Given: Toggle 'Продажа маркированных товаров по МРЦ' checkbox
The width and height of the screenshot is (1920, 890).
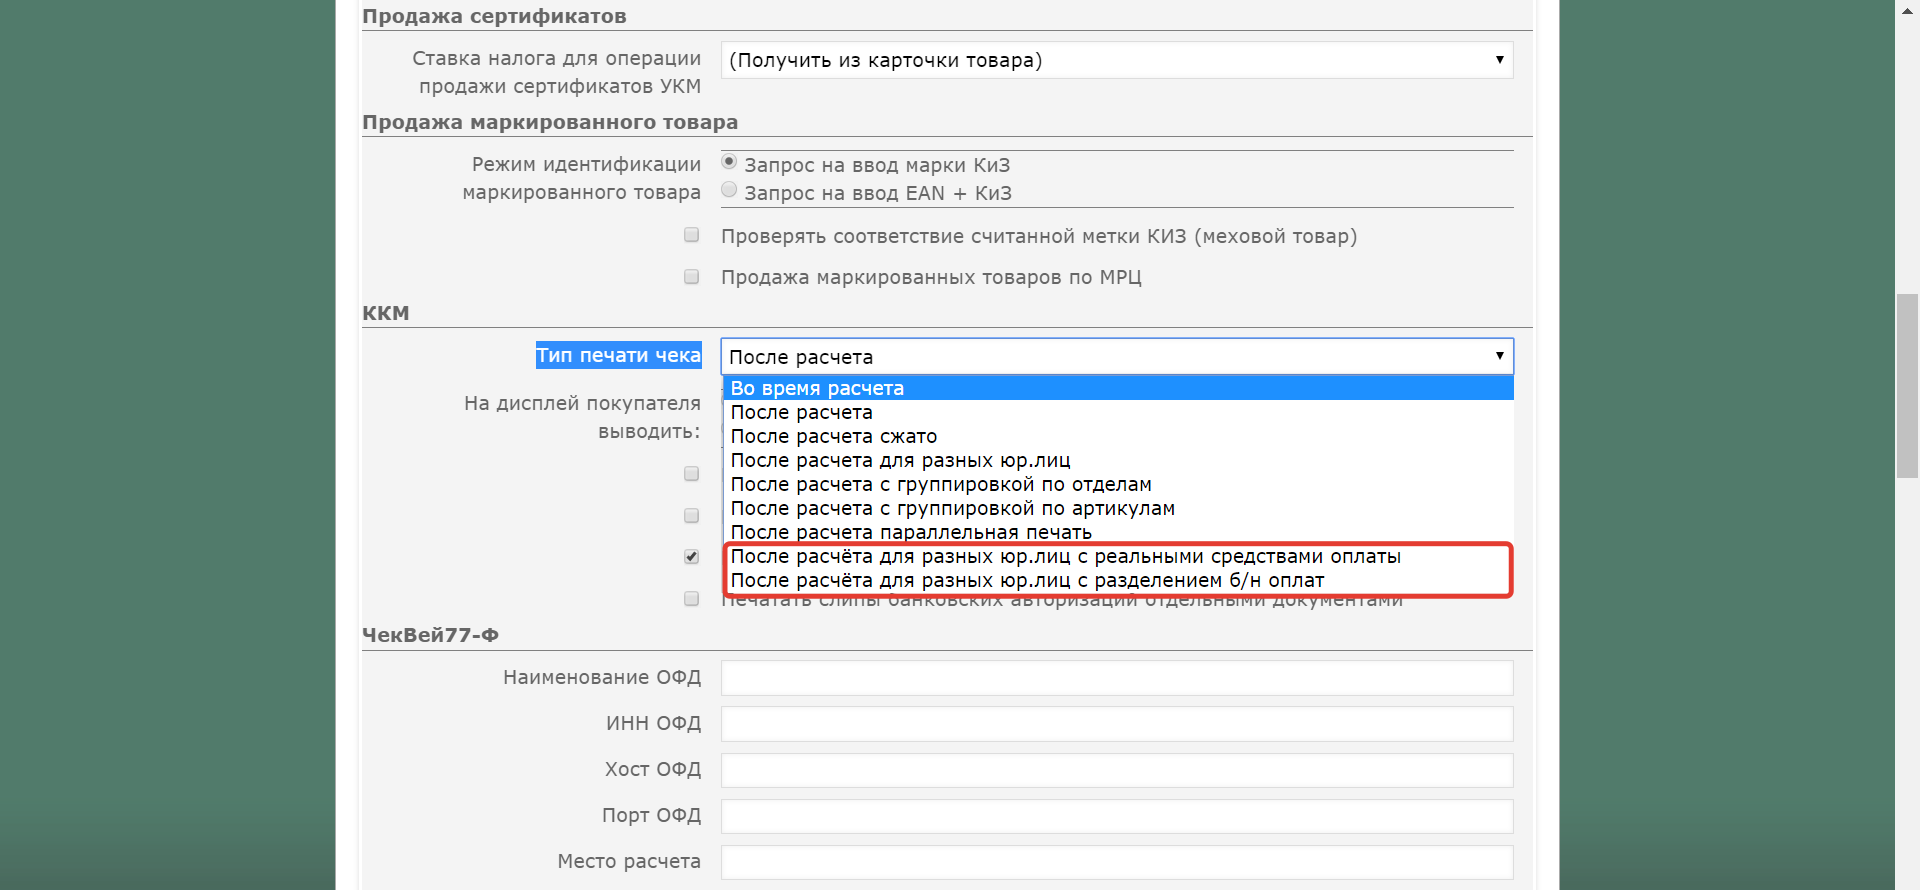Looking at the screenshot, I should click(691, 277).
